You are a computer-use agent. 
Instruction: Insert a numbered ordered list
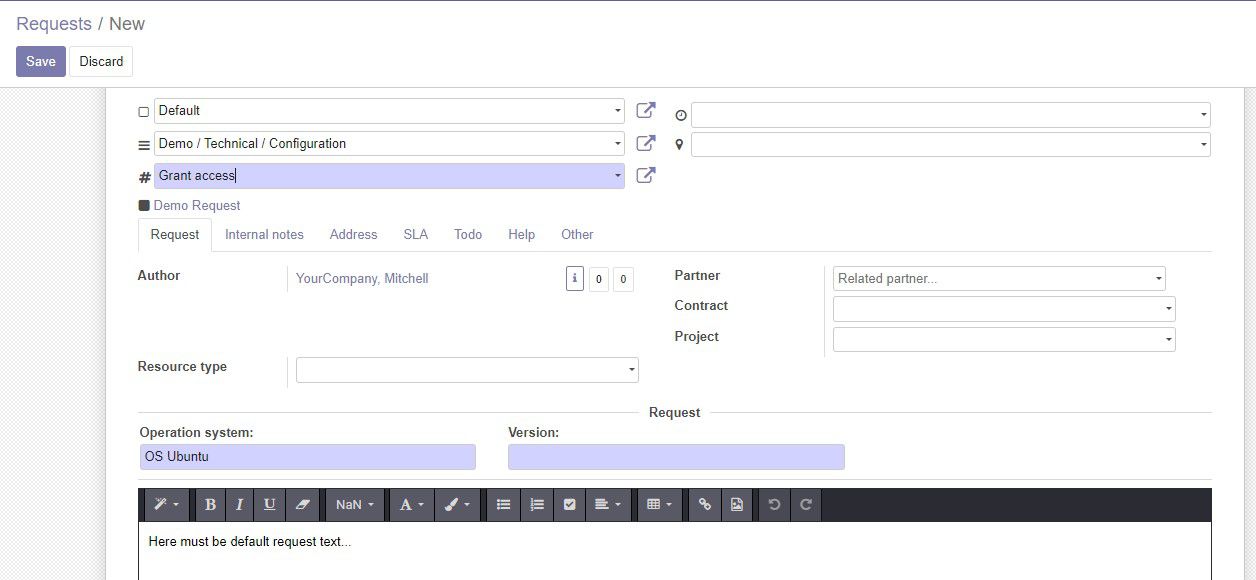[537, 505]
